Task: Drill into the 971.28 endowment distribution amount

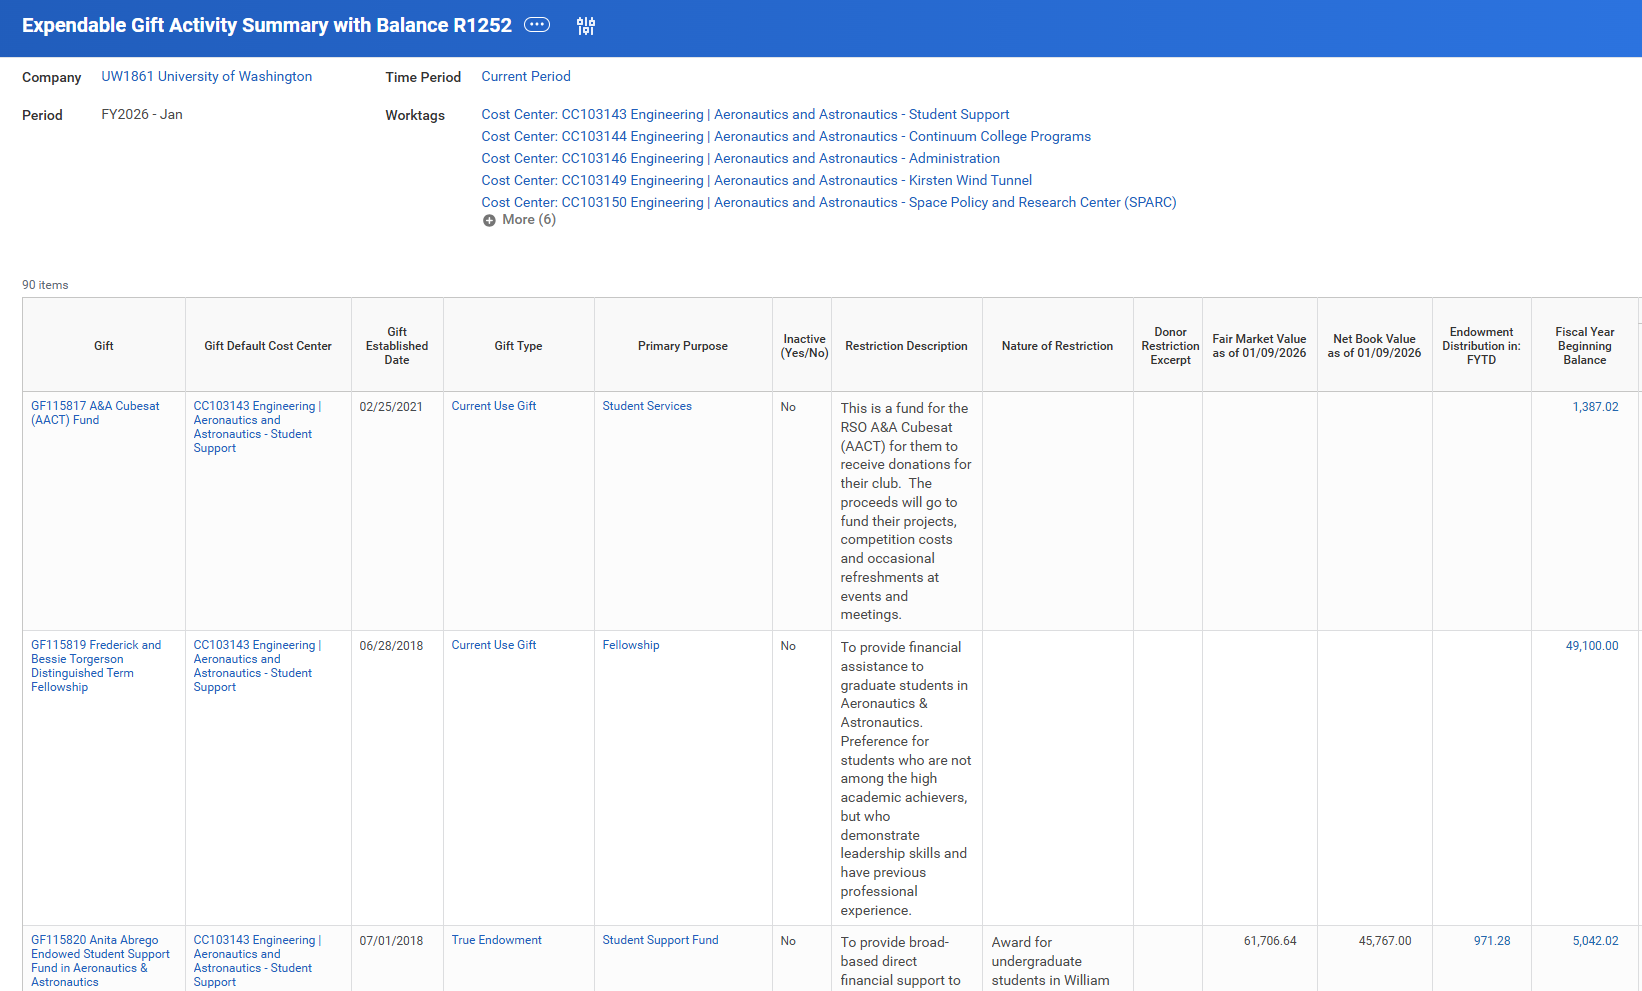Action: click(x=1492, y=941)
